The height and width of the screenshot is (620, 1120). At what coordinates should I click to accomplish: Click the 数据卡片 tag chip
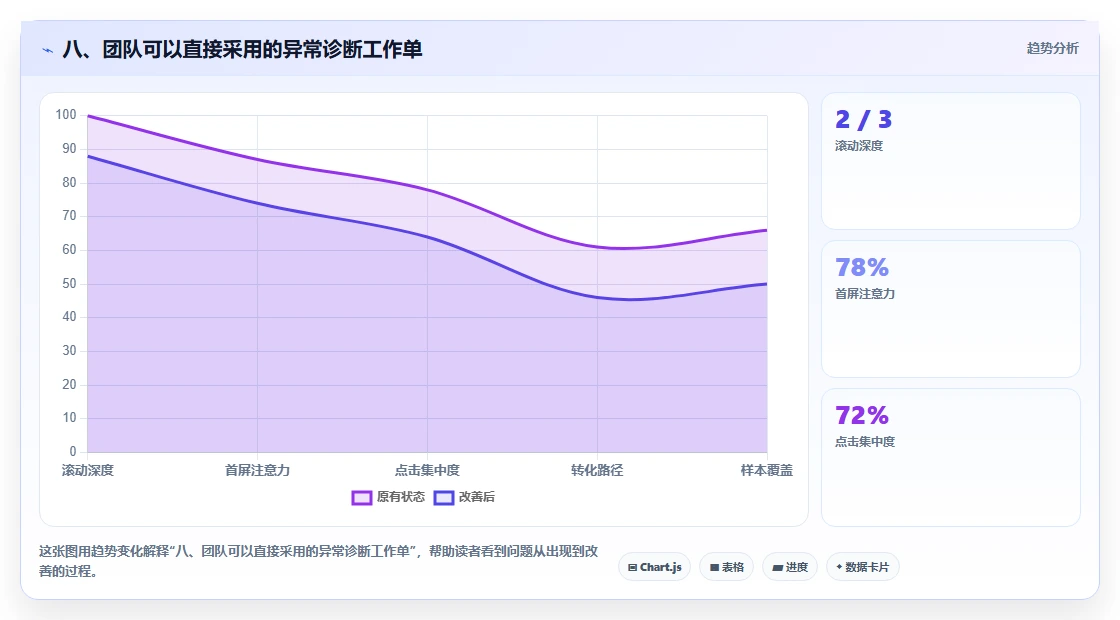(863, 567)
